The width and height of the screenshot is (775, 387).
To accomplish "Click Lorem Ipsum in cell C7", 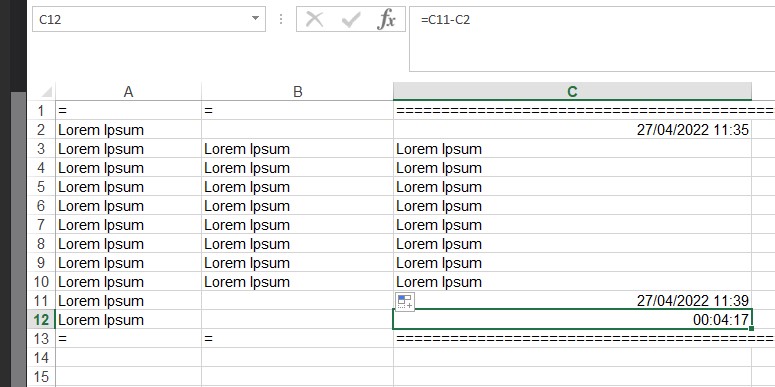I will coord(439,225).
